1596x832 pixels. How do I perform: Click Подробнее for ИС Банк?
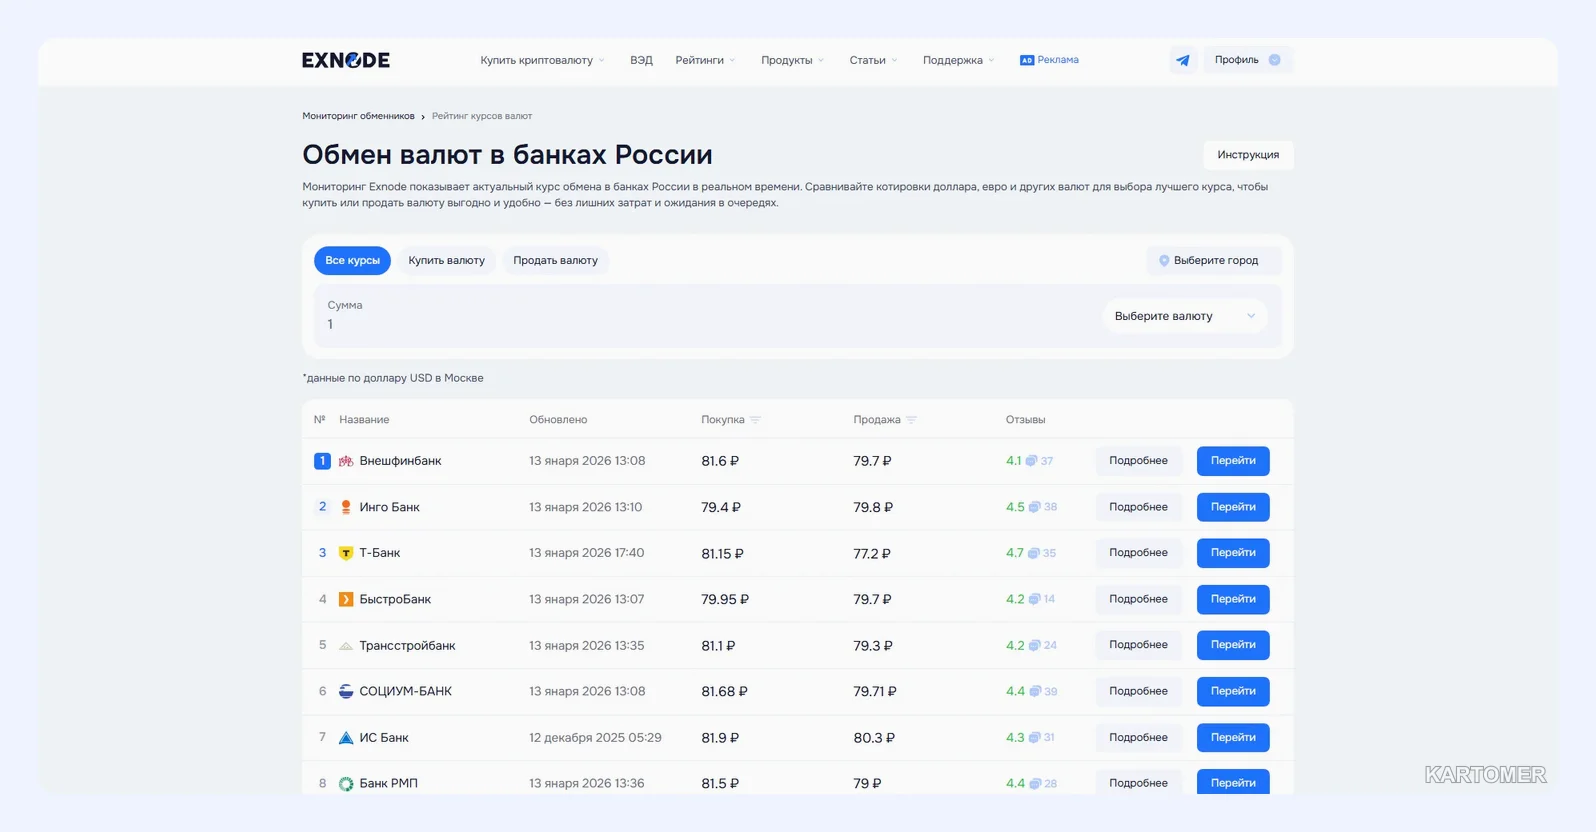pos(1138,737)
